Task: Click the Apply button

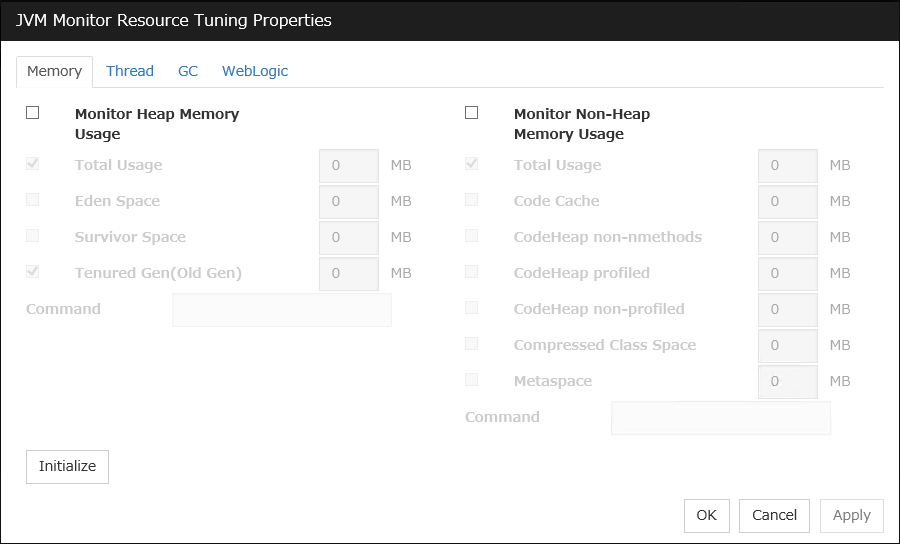Action: tap(851, 516)
